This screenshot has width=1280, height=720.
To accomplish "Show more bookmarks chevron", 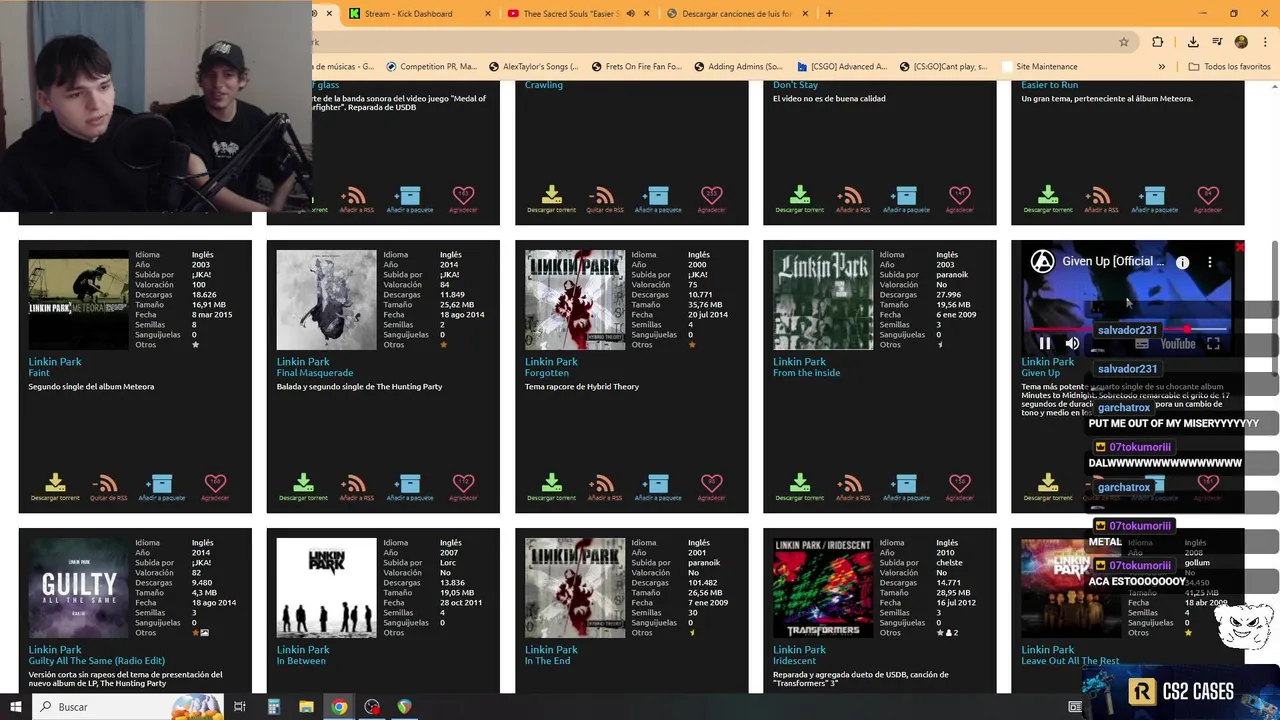I will point(1161,67).
